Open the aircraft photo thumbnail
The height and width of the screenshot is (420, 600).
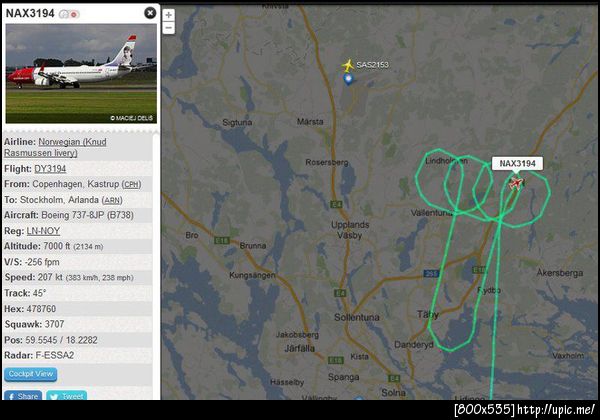[x=81, y=73]
